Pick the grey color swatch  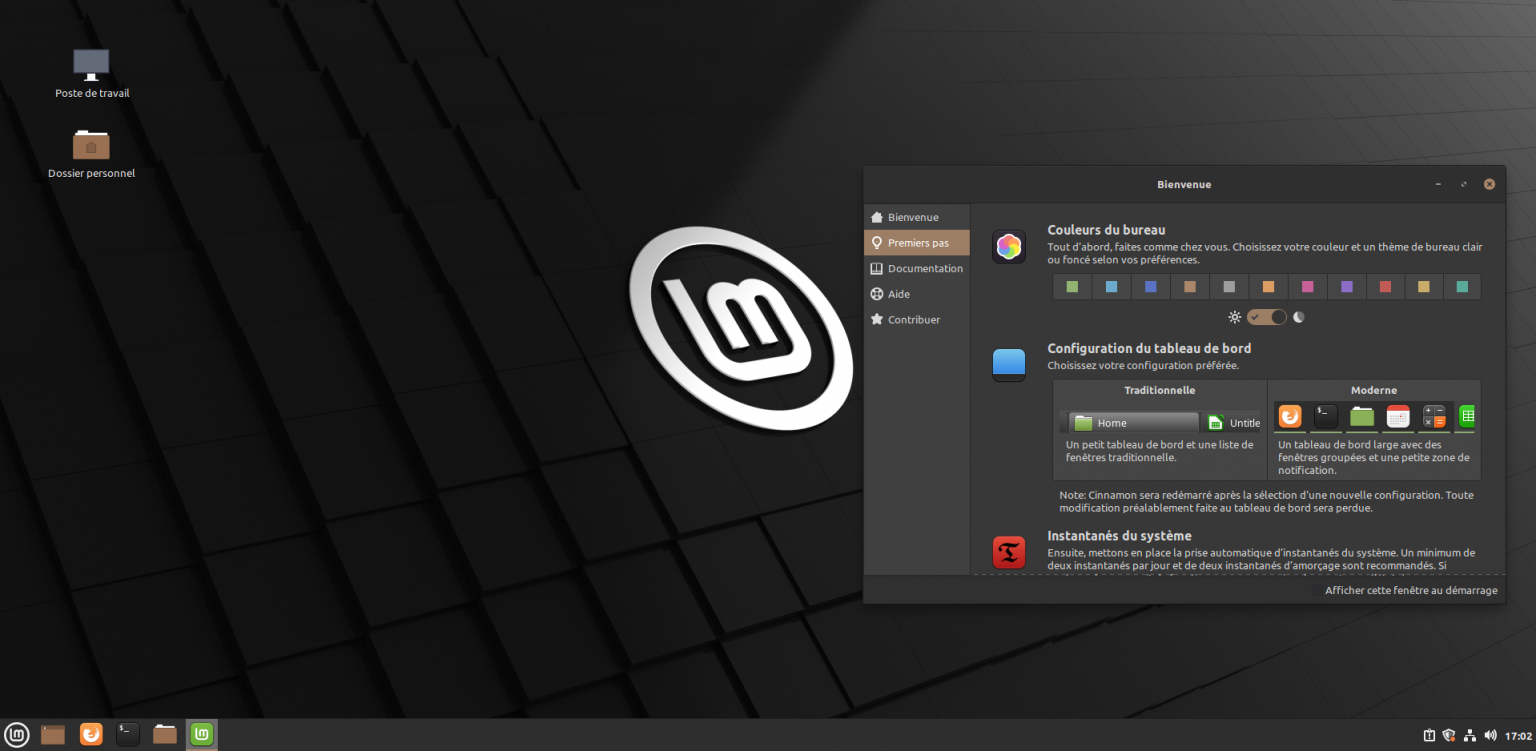coord(1229,287)
